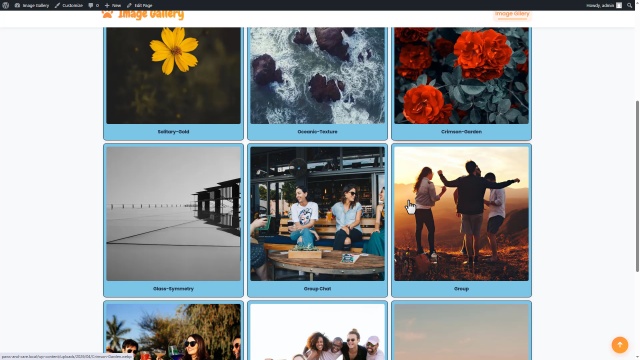Open the Crimson-Garden red roses photo
The width and height of the screenshot is (640, 360).
(461, 76)
